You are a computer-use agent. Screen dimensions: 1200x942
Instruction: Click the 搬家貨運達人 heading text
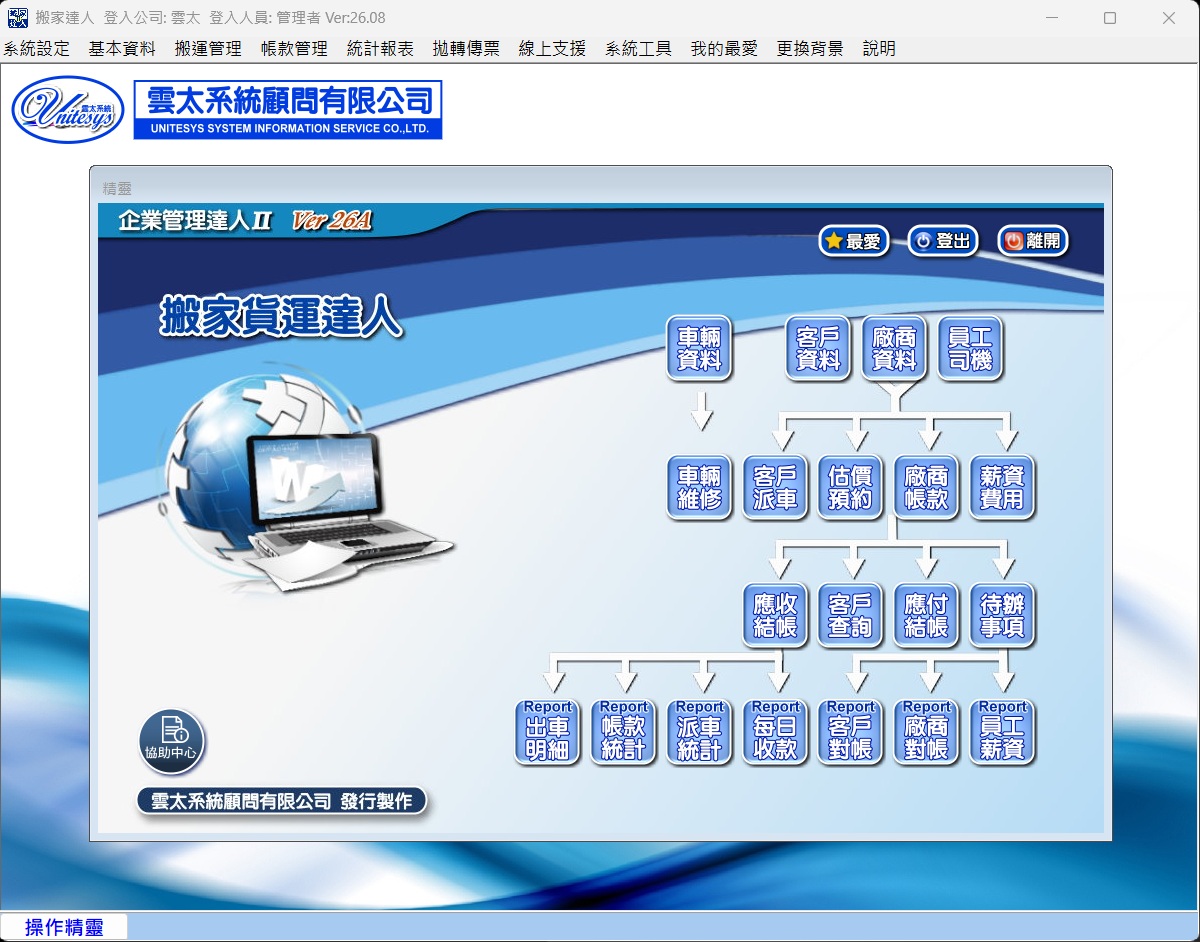click(281, 316)
